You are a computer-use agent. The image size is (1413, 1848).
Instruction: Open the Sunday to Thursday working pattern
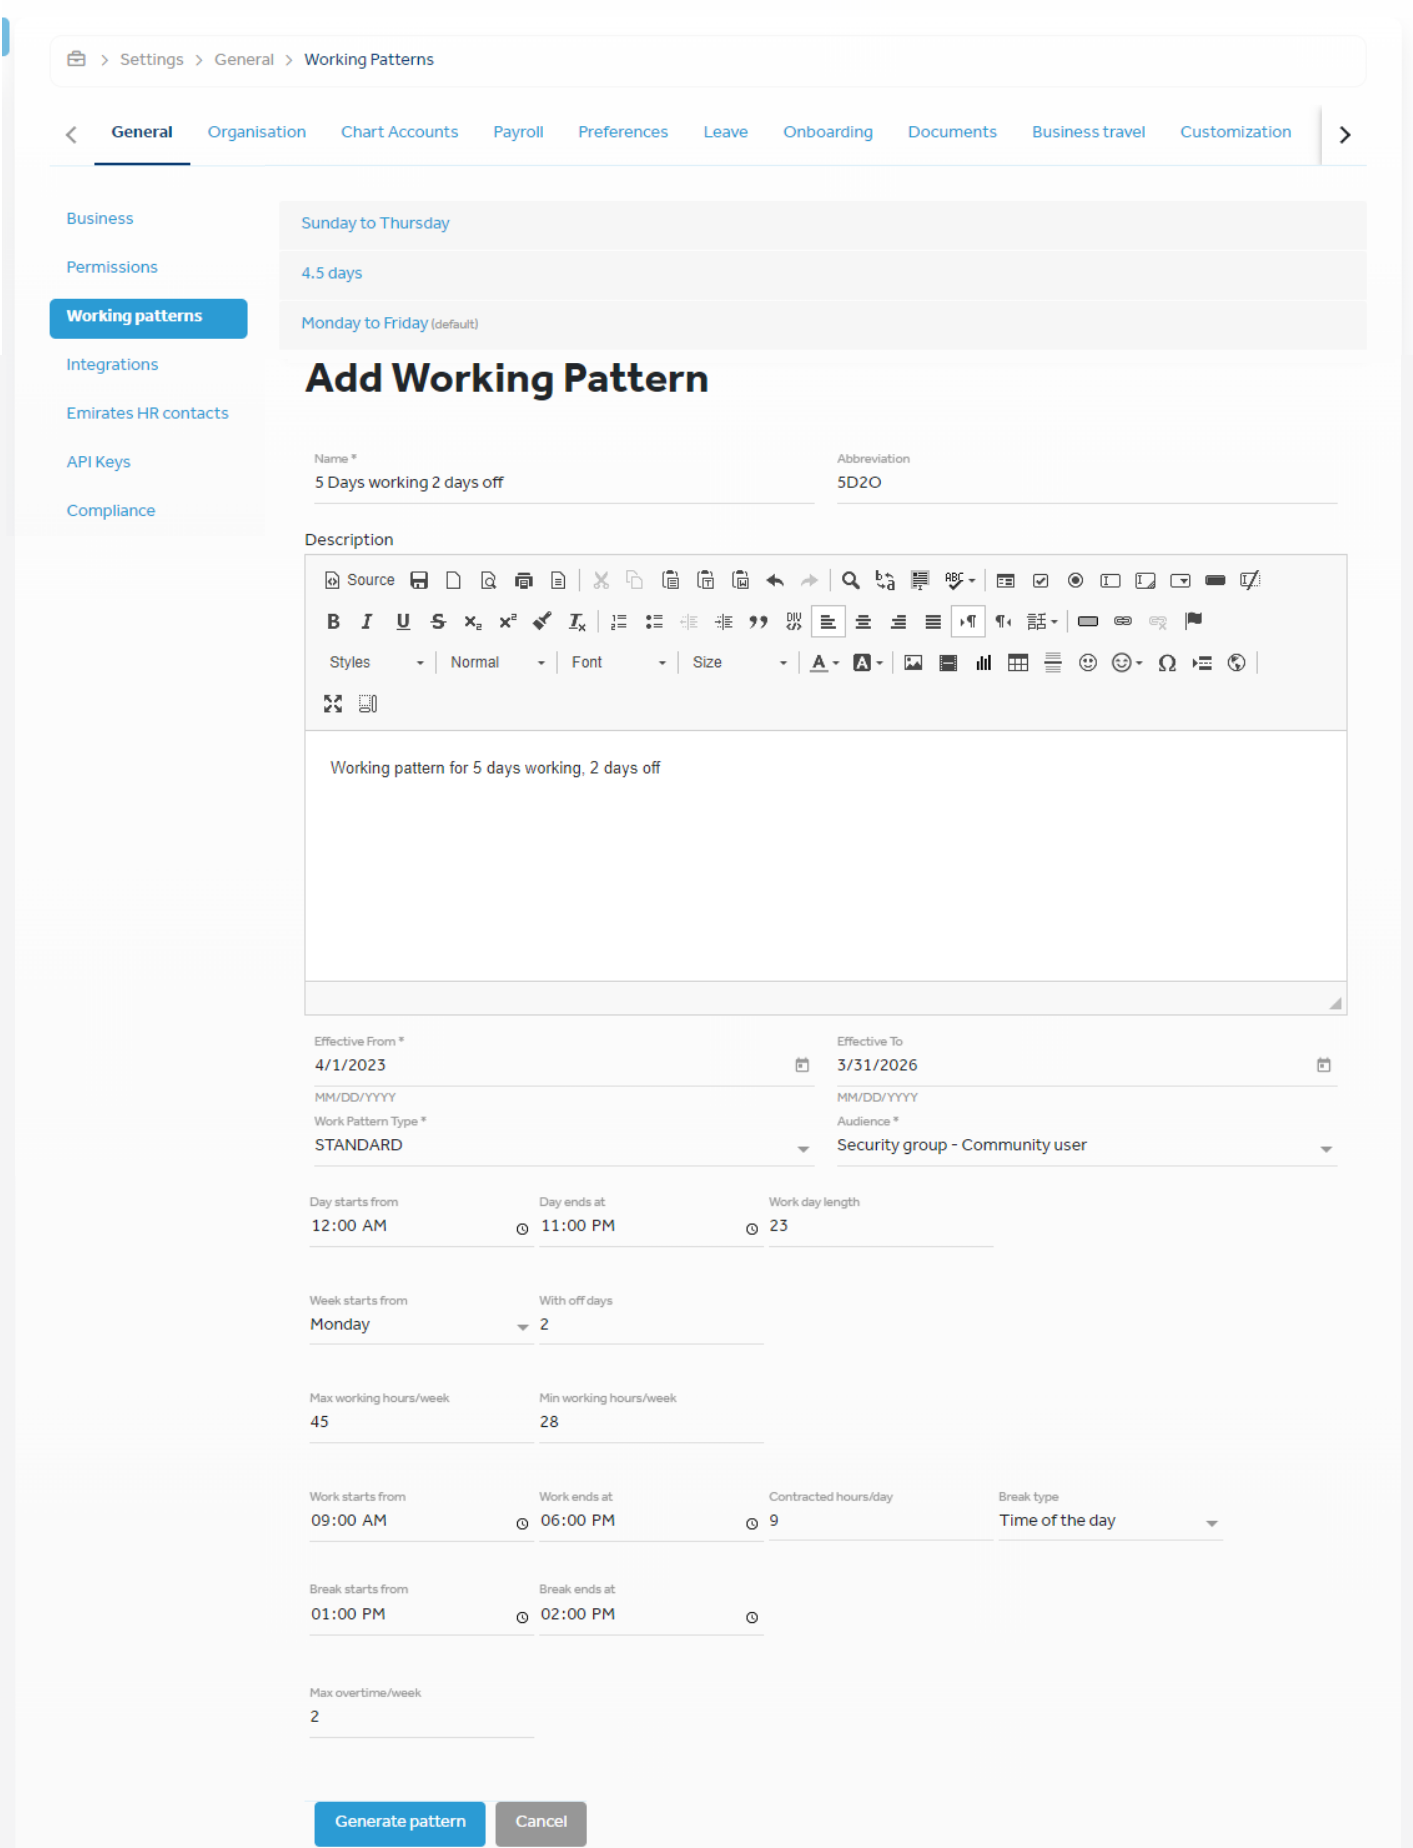click(375, 223)
